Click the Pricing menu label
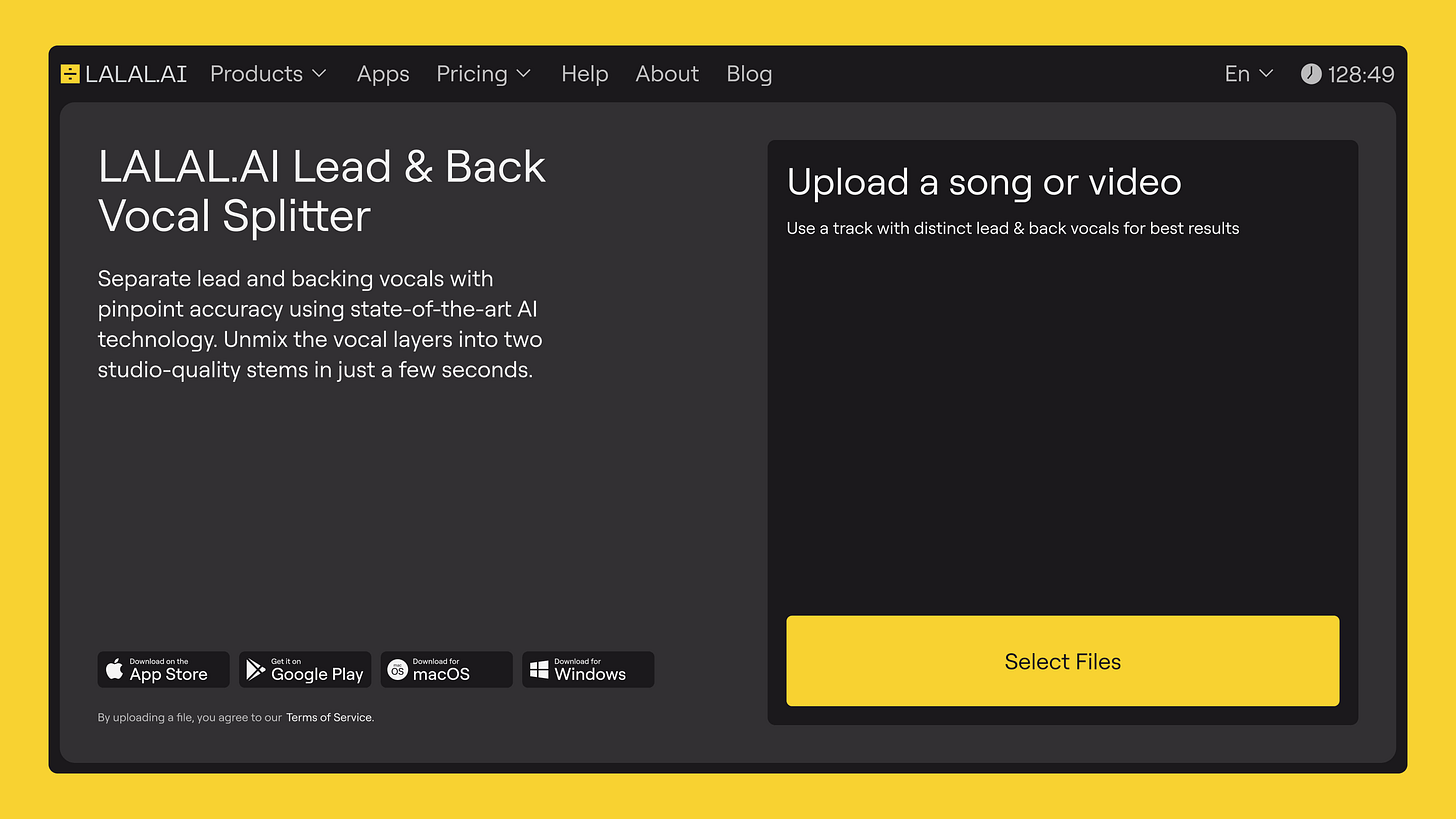1456x819 pixels. tap(472, 75)
